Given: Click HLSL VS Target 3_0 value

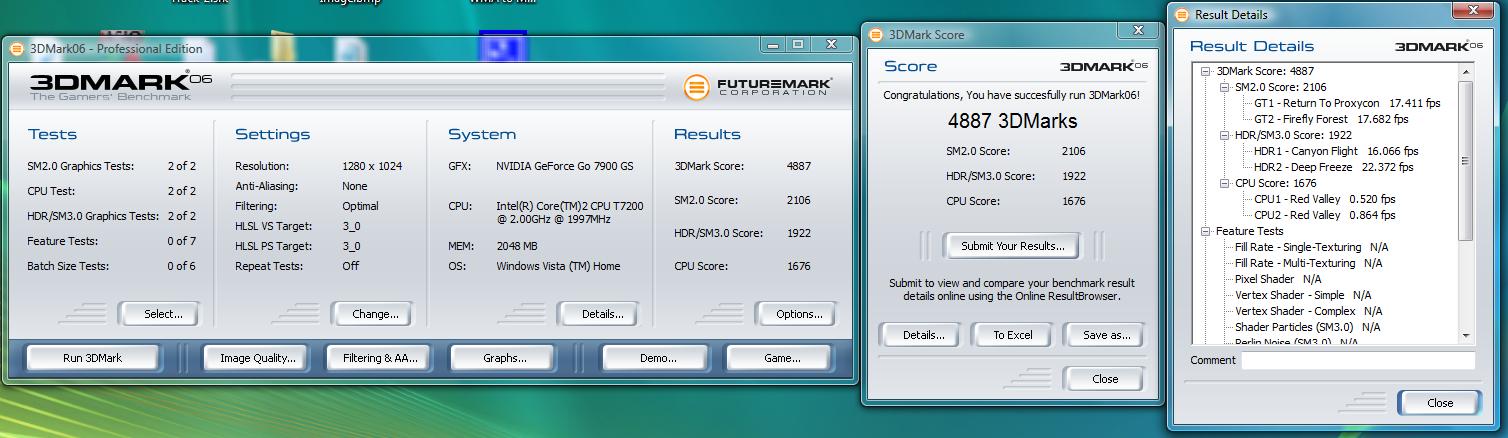Looking at the screenshot, I should click(x=351, y=226).
